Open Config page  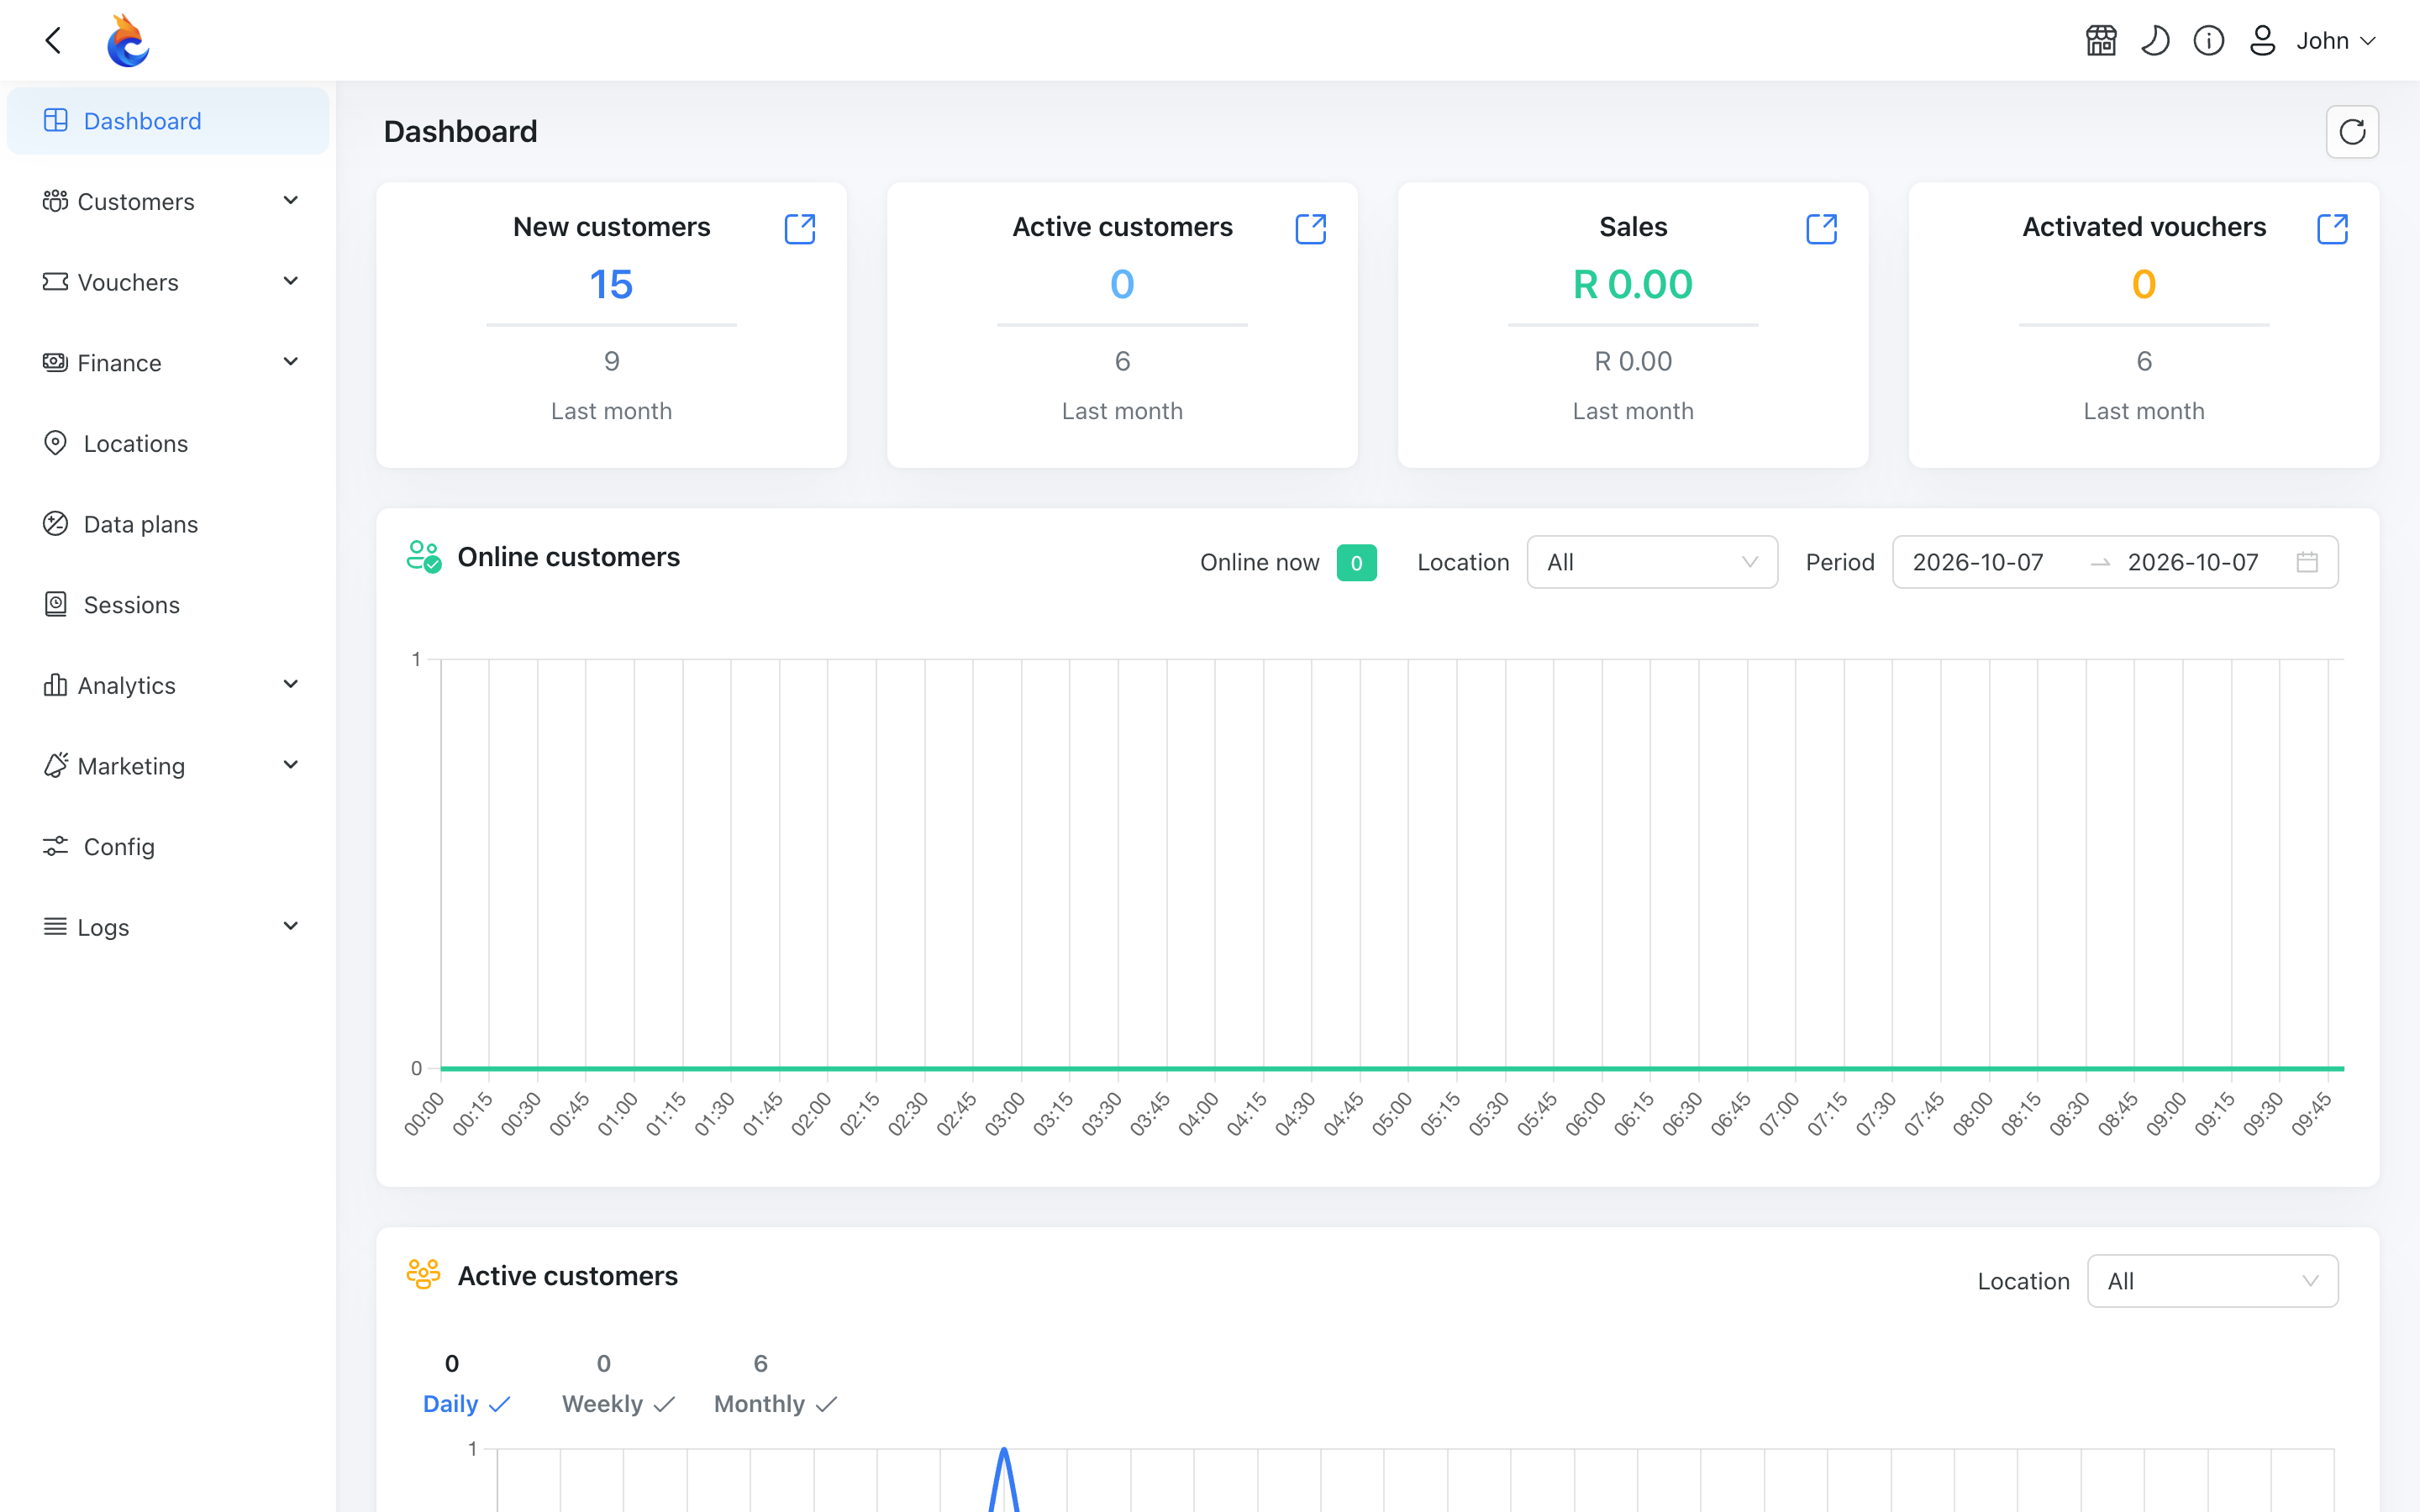(168, 847)
